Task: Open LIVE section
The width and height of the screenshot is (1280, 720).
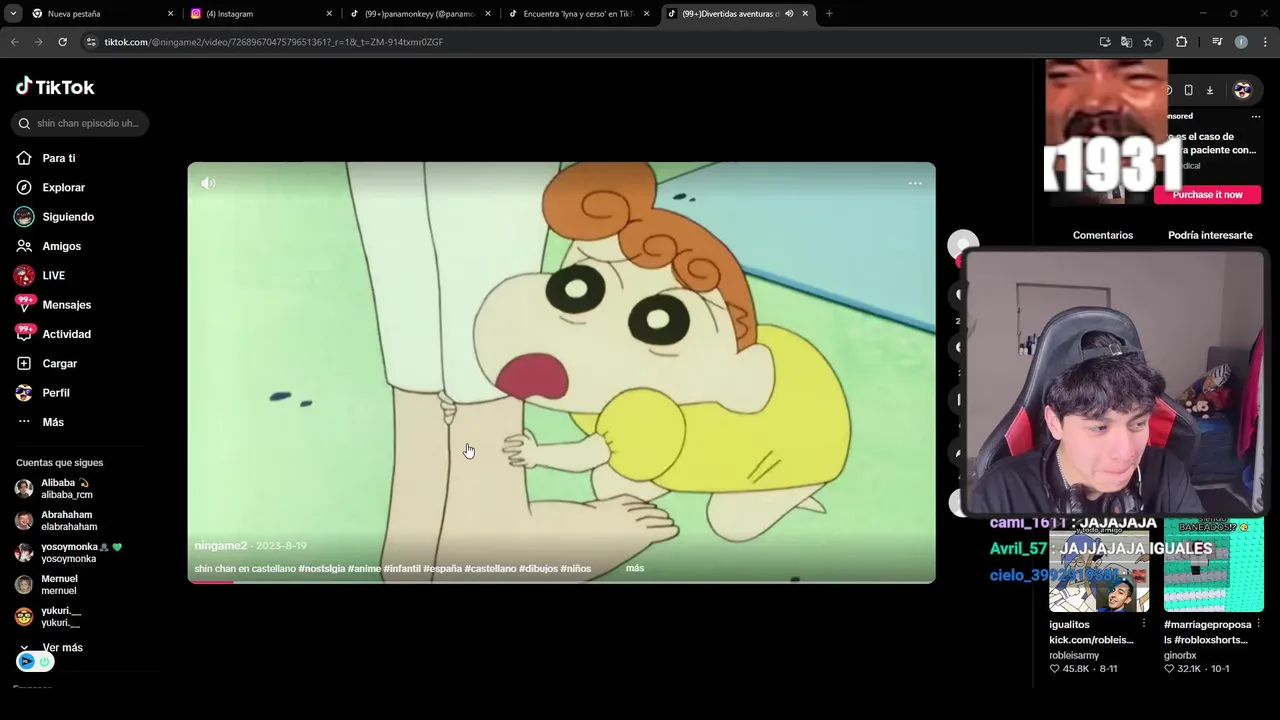Action: [40, 275]
